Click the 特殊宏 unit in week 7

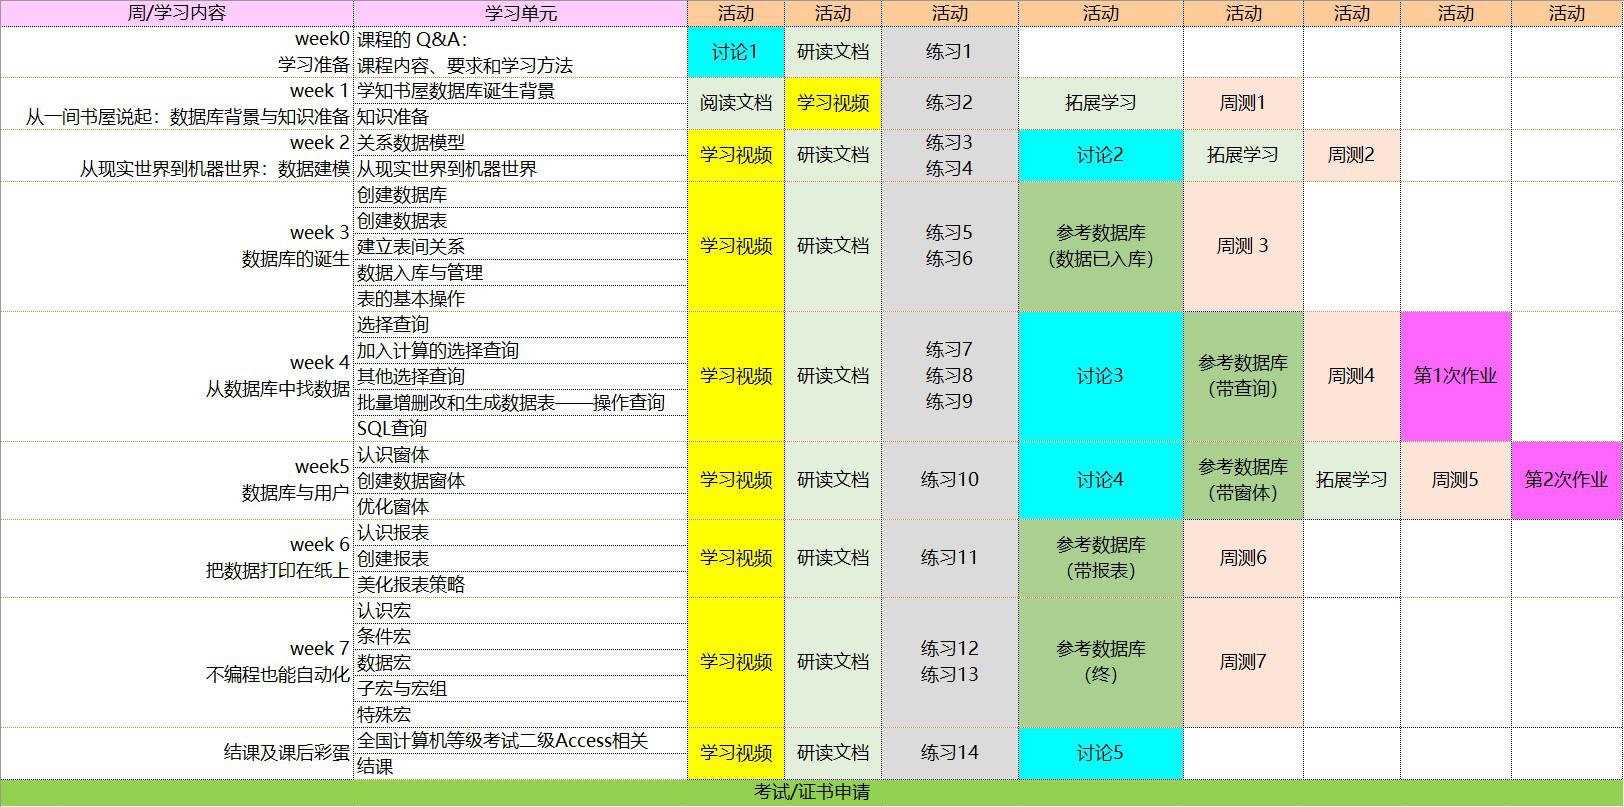click(x=520, y=714)
